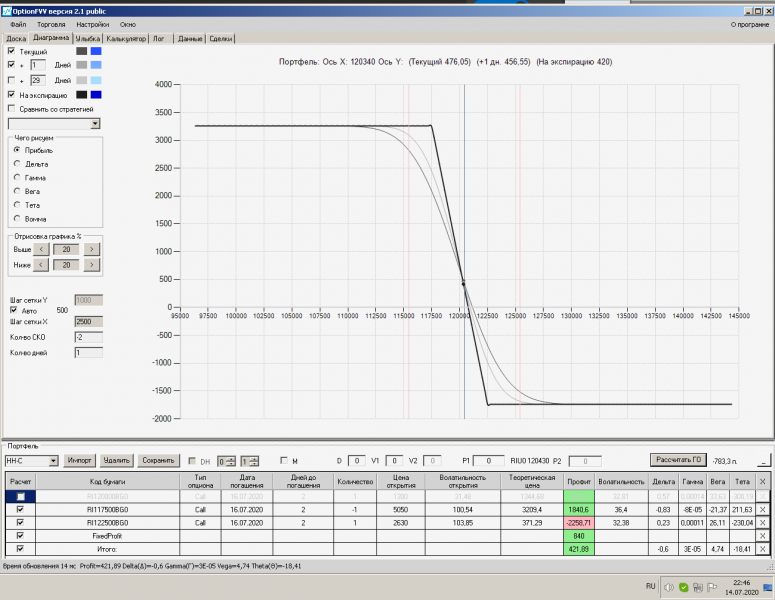Uncheck the Текущий curve checkbox
Screen dimensions: 775x600
(11, 50)
